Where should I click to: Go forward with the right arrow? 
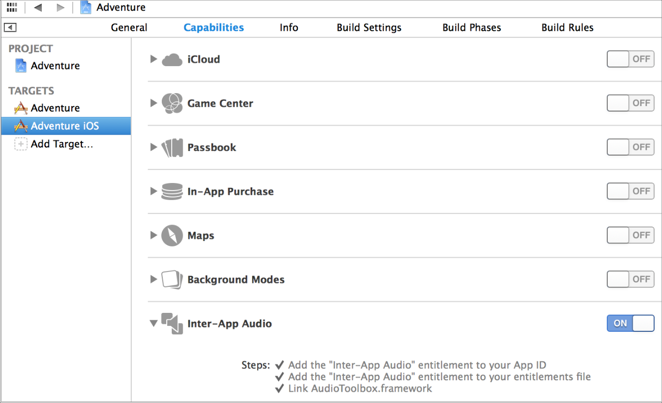coord(60,7)
